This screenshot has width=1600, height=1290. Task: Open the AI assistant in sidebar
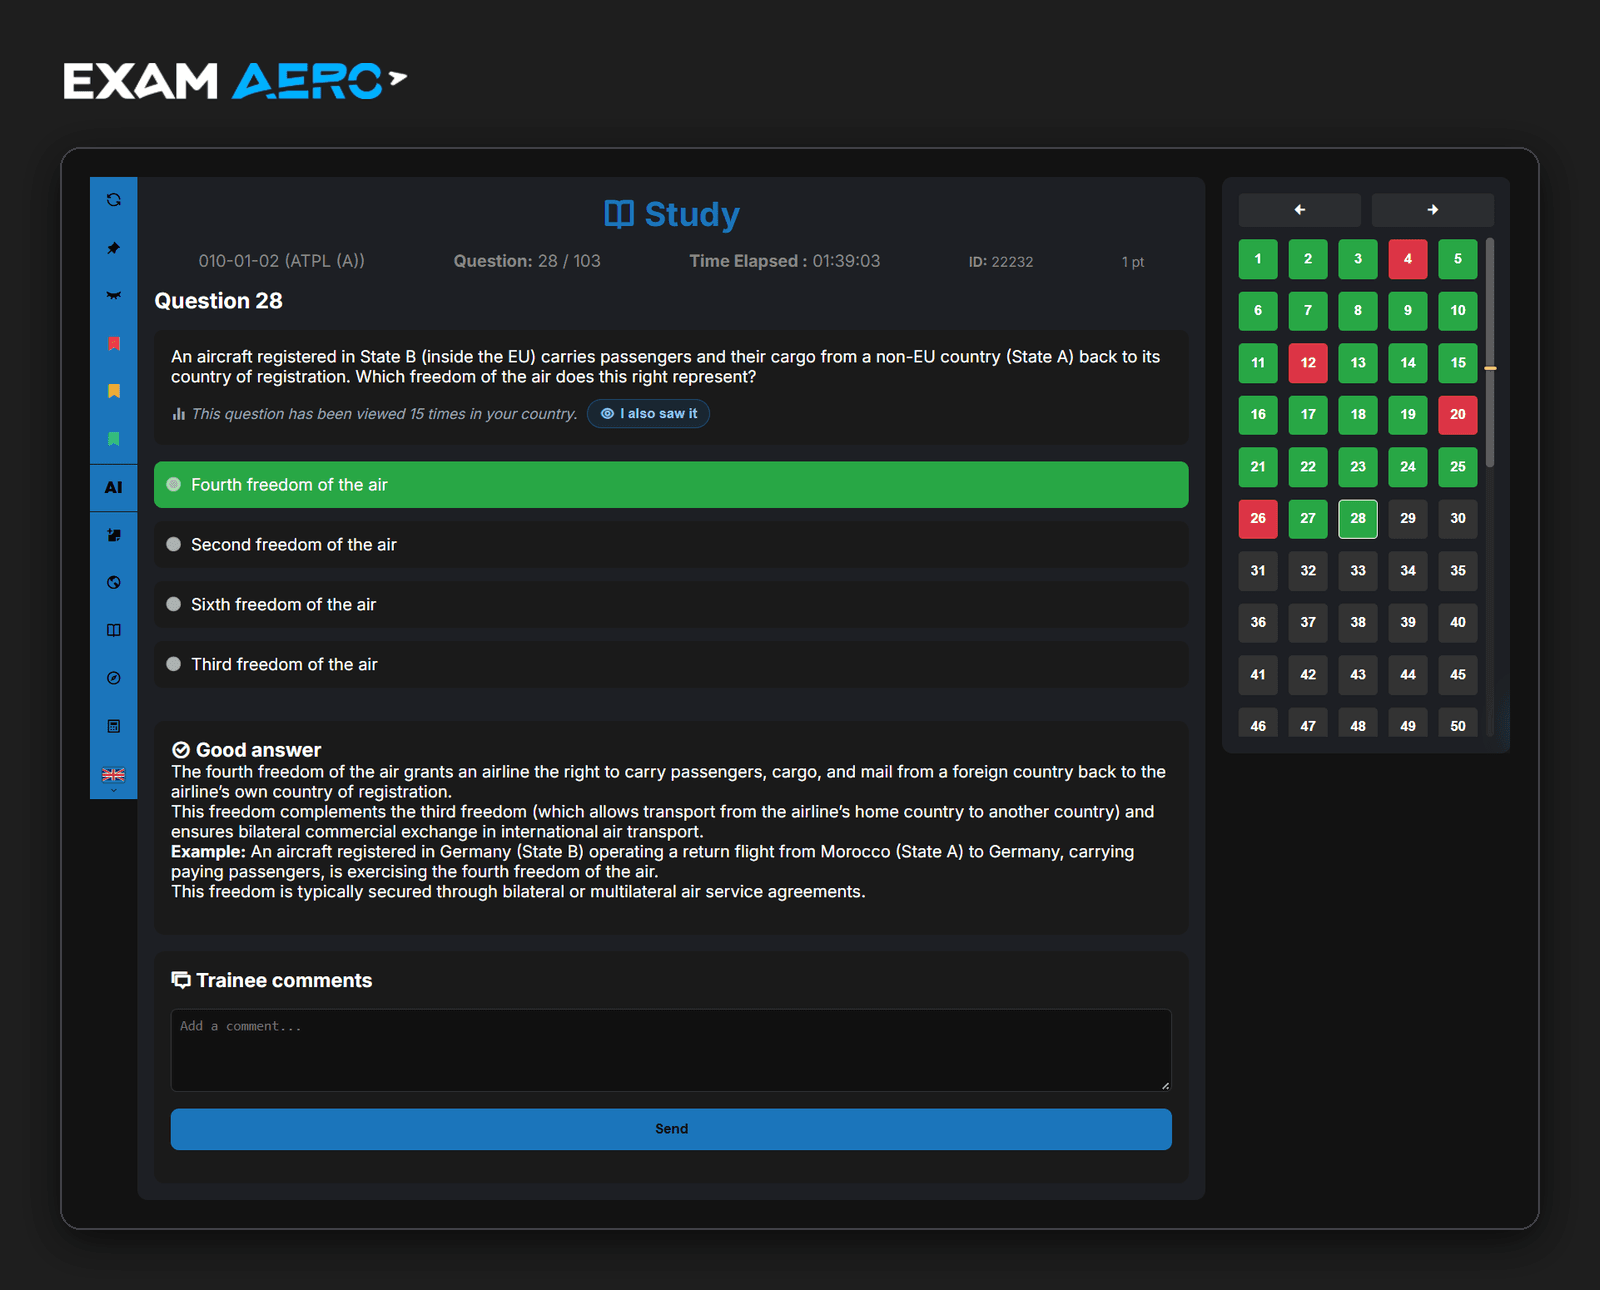114,488
